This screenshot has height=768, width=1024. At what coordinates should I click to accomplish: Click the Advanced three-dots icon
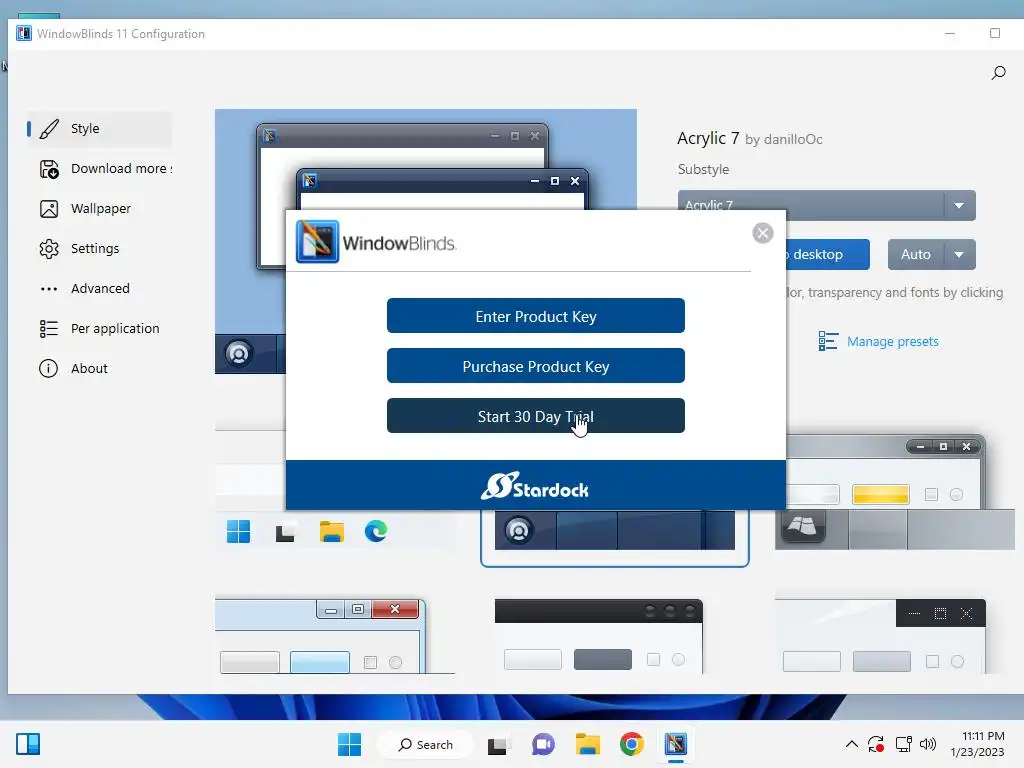pos(49,289)
